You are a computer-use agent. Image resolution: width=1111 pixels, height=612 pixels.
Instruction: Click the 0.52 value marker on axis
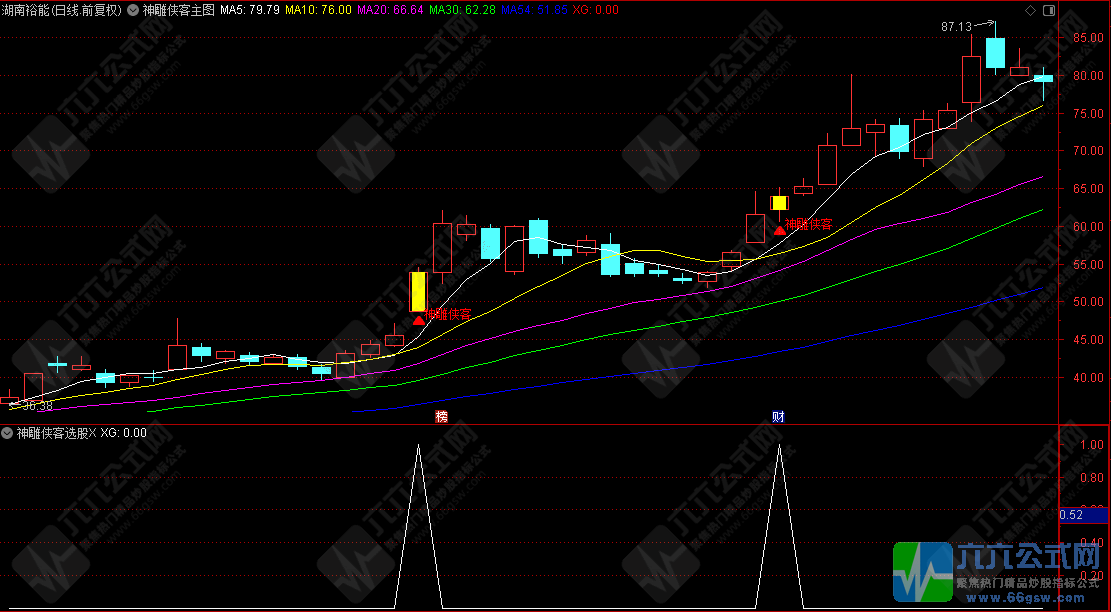(1070, 515)
